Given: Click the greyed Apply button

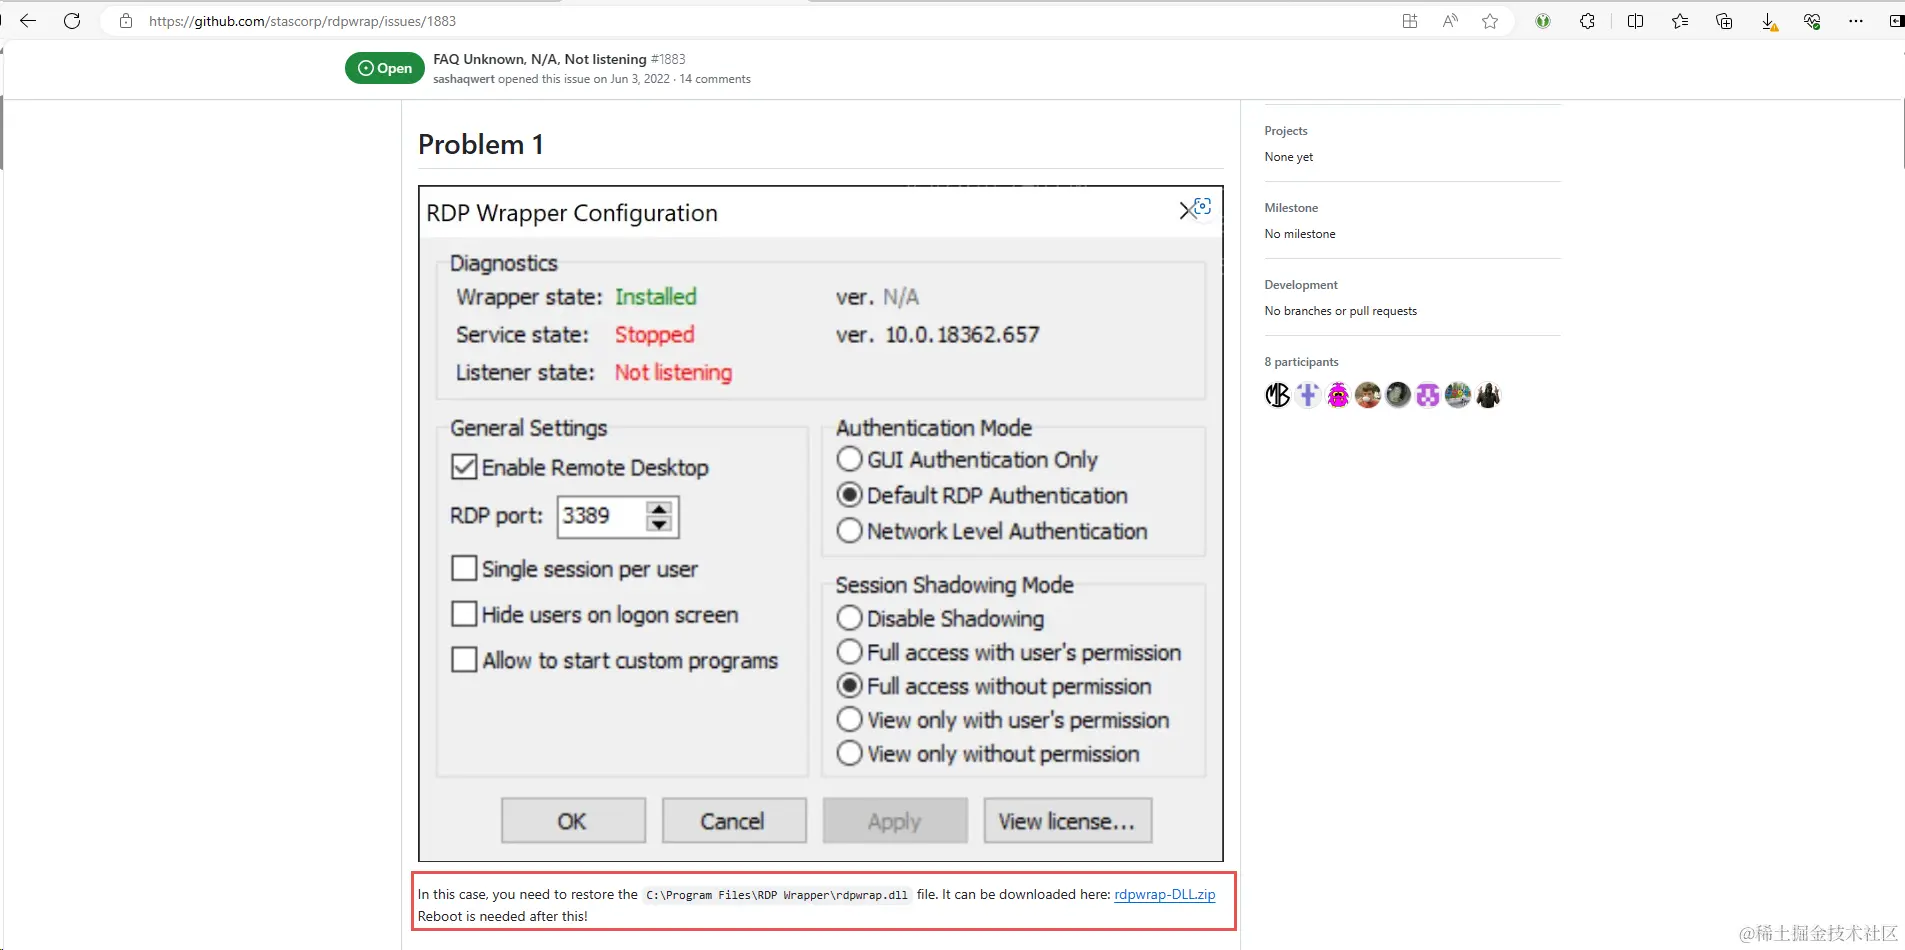Looking at the screenshot, I should click(x=895, y=821).
